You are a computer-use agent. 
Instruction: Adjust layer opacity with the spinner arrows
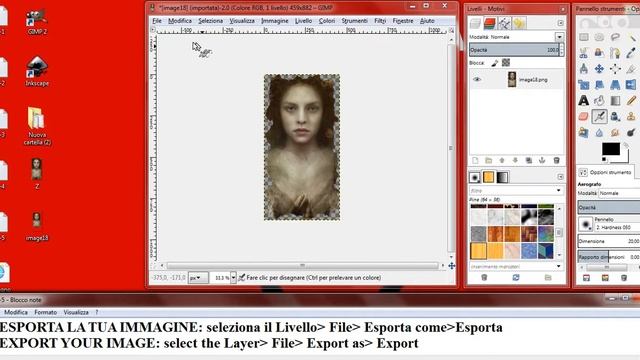coord(562,50)
